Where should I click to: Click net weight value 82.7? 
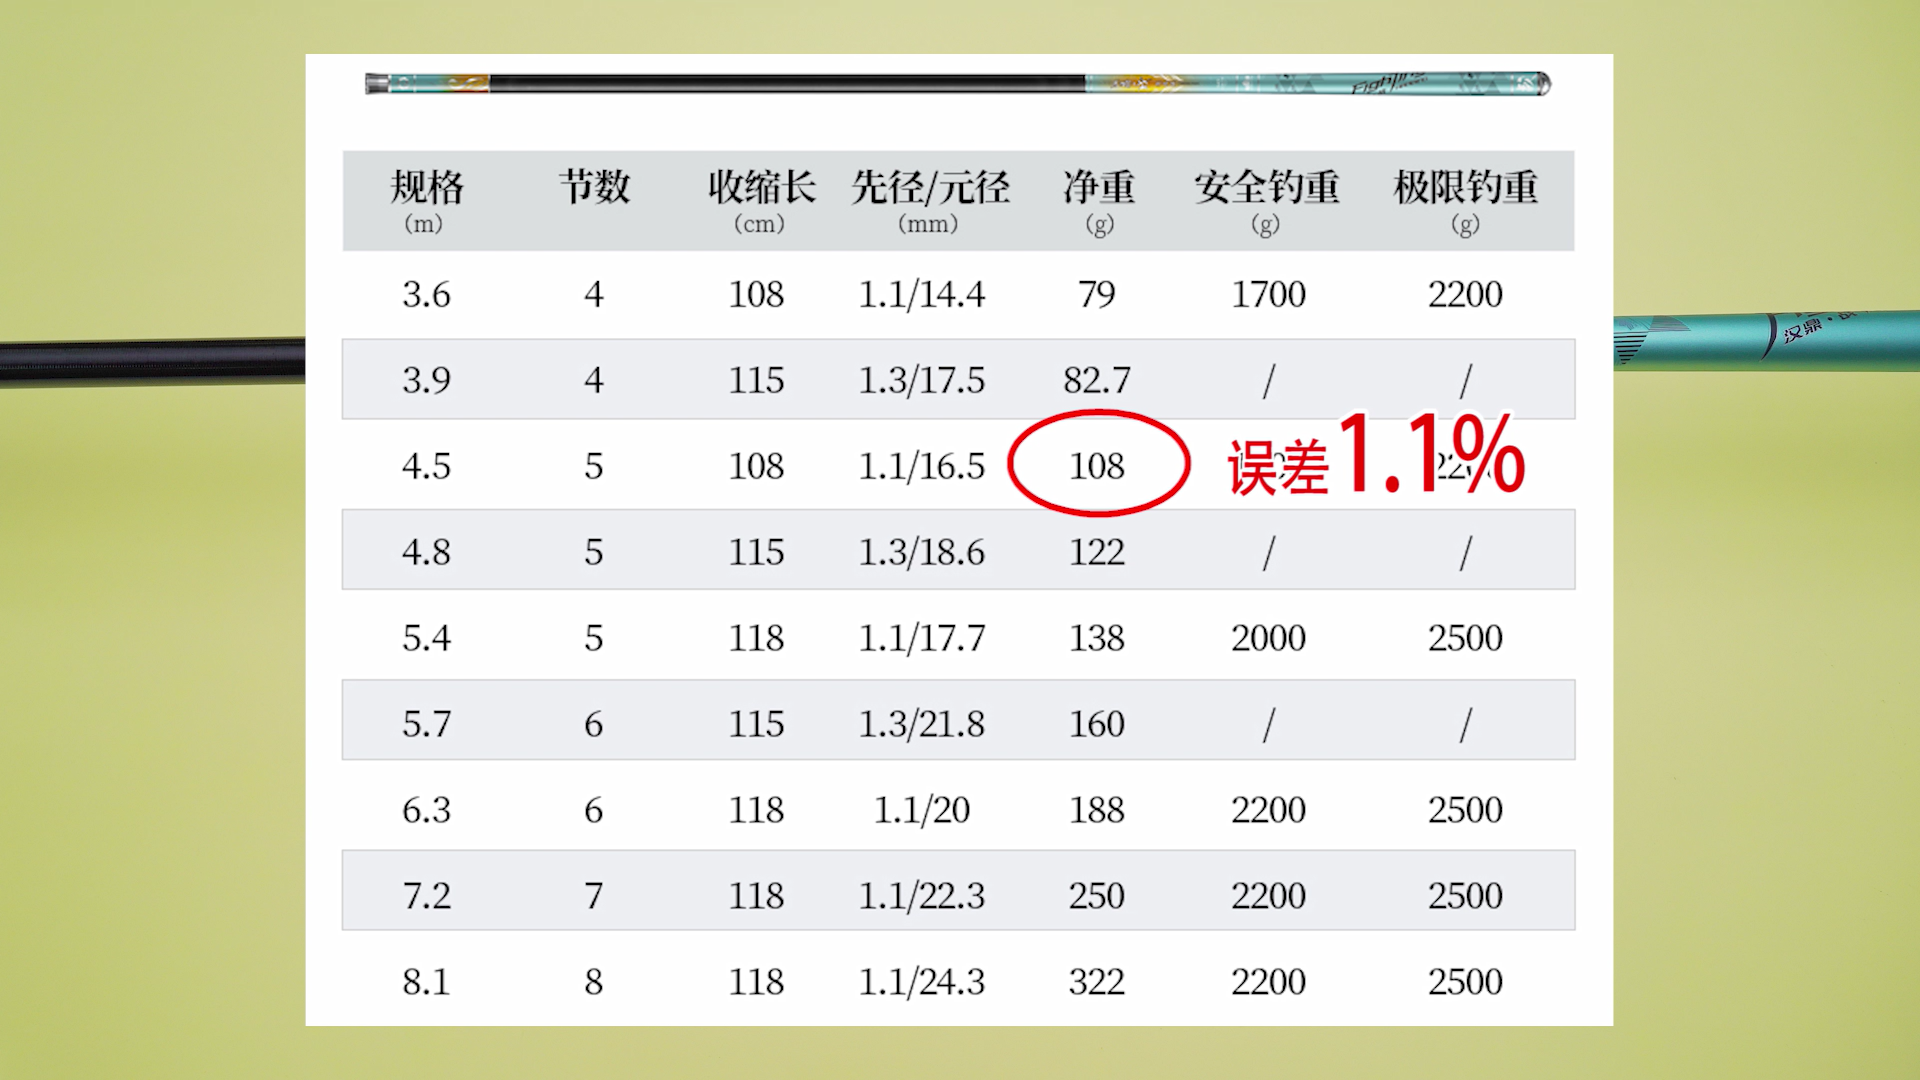[1097, 380]
